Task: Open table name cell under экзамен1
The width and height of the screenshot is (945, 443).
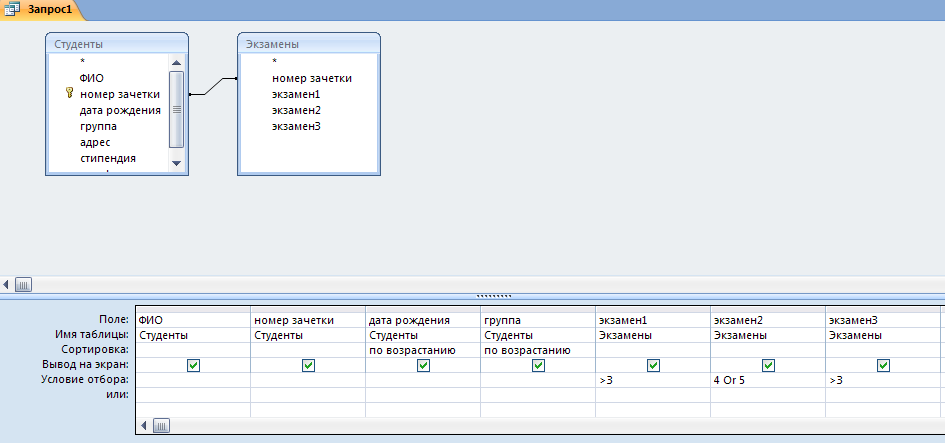Action: click(653, 335)
